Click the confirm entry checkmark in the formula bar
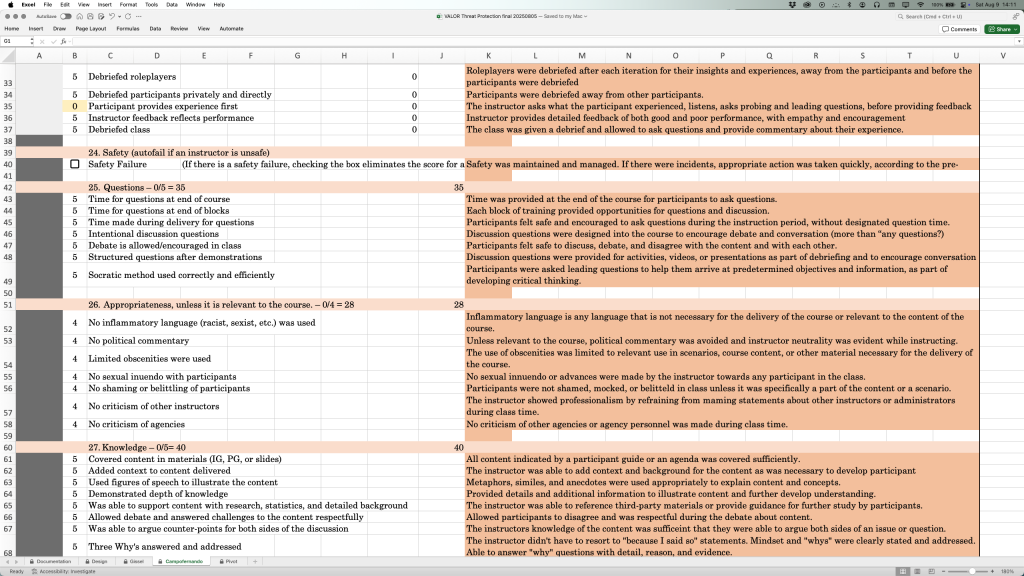The height and width of the screenshot is (576, 1024). click(53, 41)
